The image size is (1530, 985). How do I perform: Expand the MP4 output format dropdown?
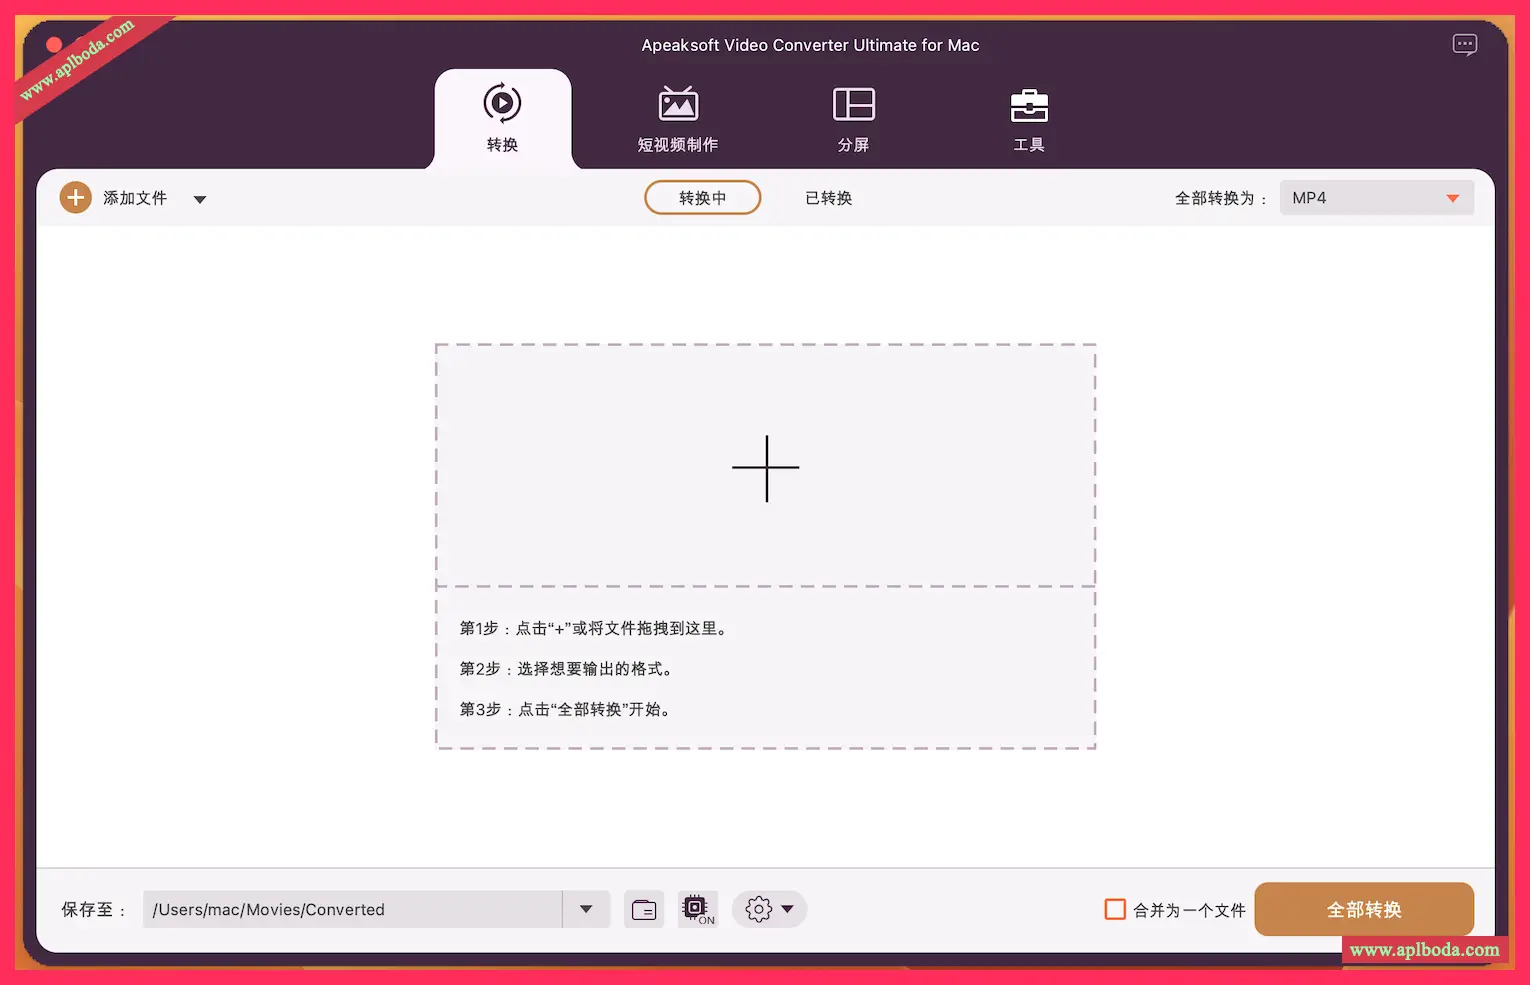tap(1452, 198)
